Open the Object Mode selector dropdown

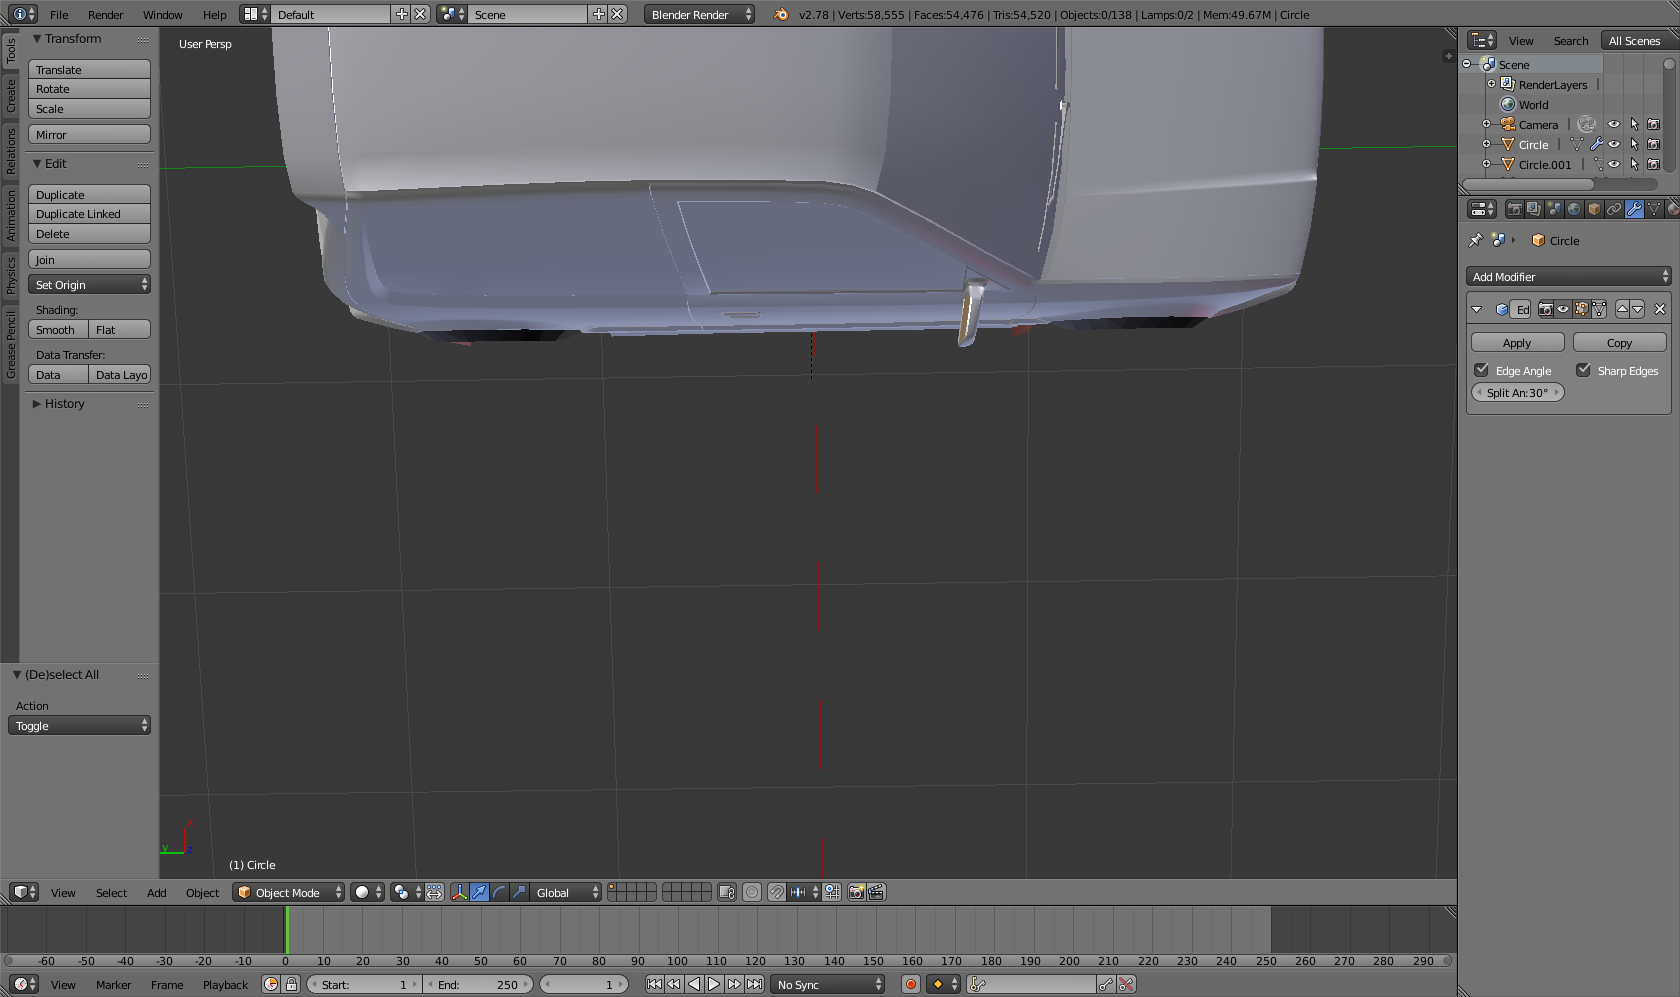click(x=288, y=892)
